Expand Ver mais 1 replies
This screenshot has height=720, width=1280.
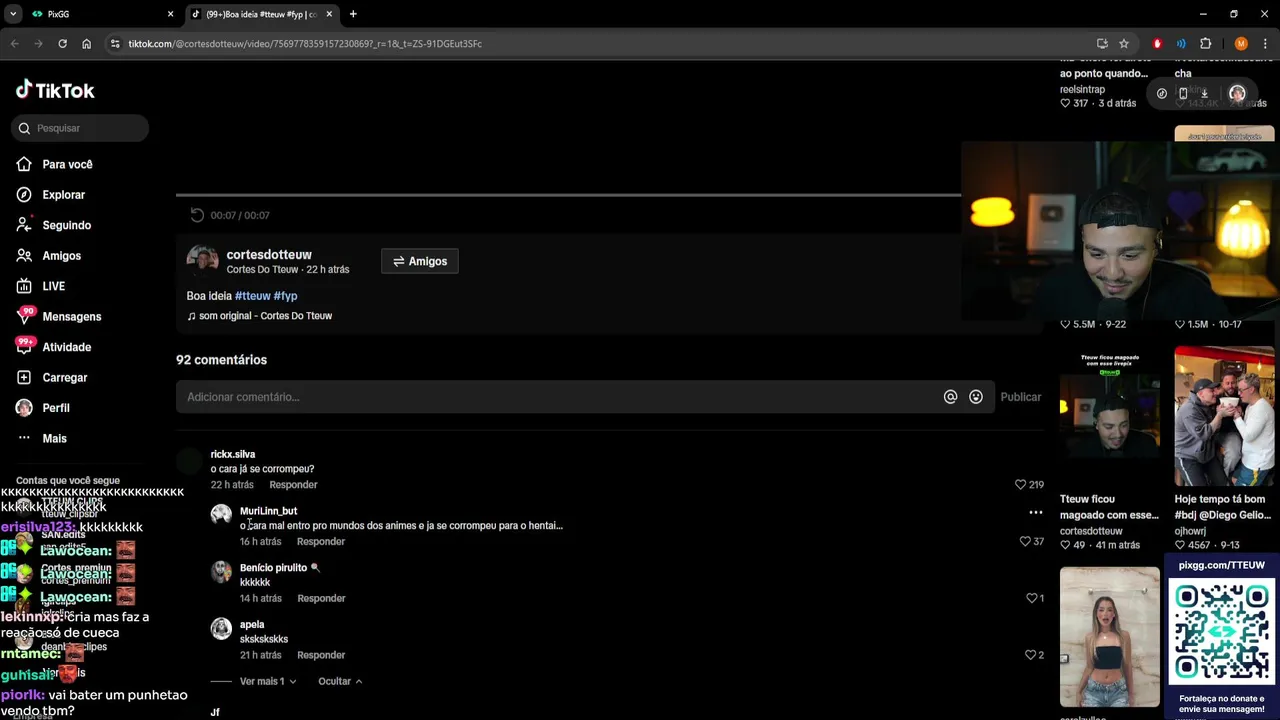[268, 681]
